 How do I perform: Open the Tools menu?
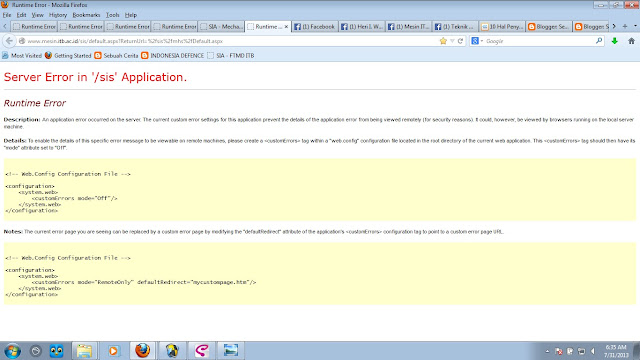click(x=113, y=15)
